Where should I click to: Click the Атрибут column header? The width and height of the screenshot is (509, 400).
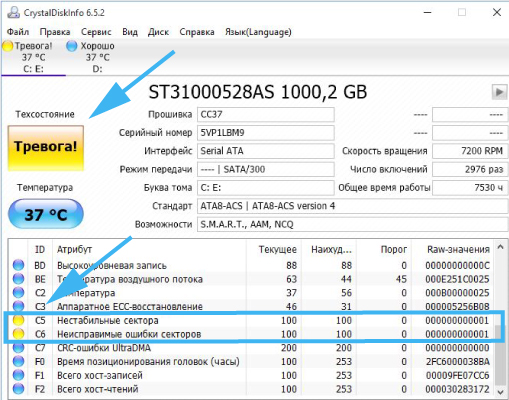(x=149, y=249)
